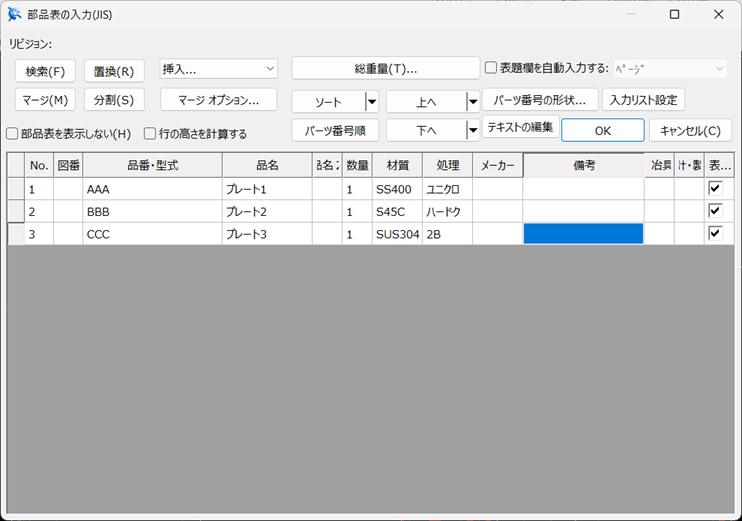
Task: Select the 2B treatment cell
Action: (448, 234)
